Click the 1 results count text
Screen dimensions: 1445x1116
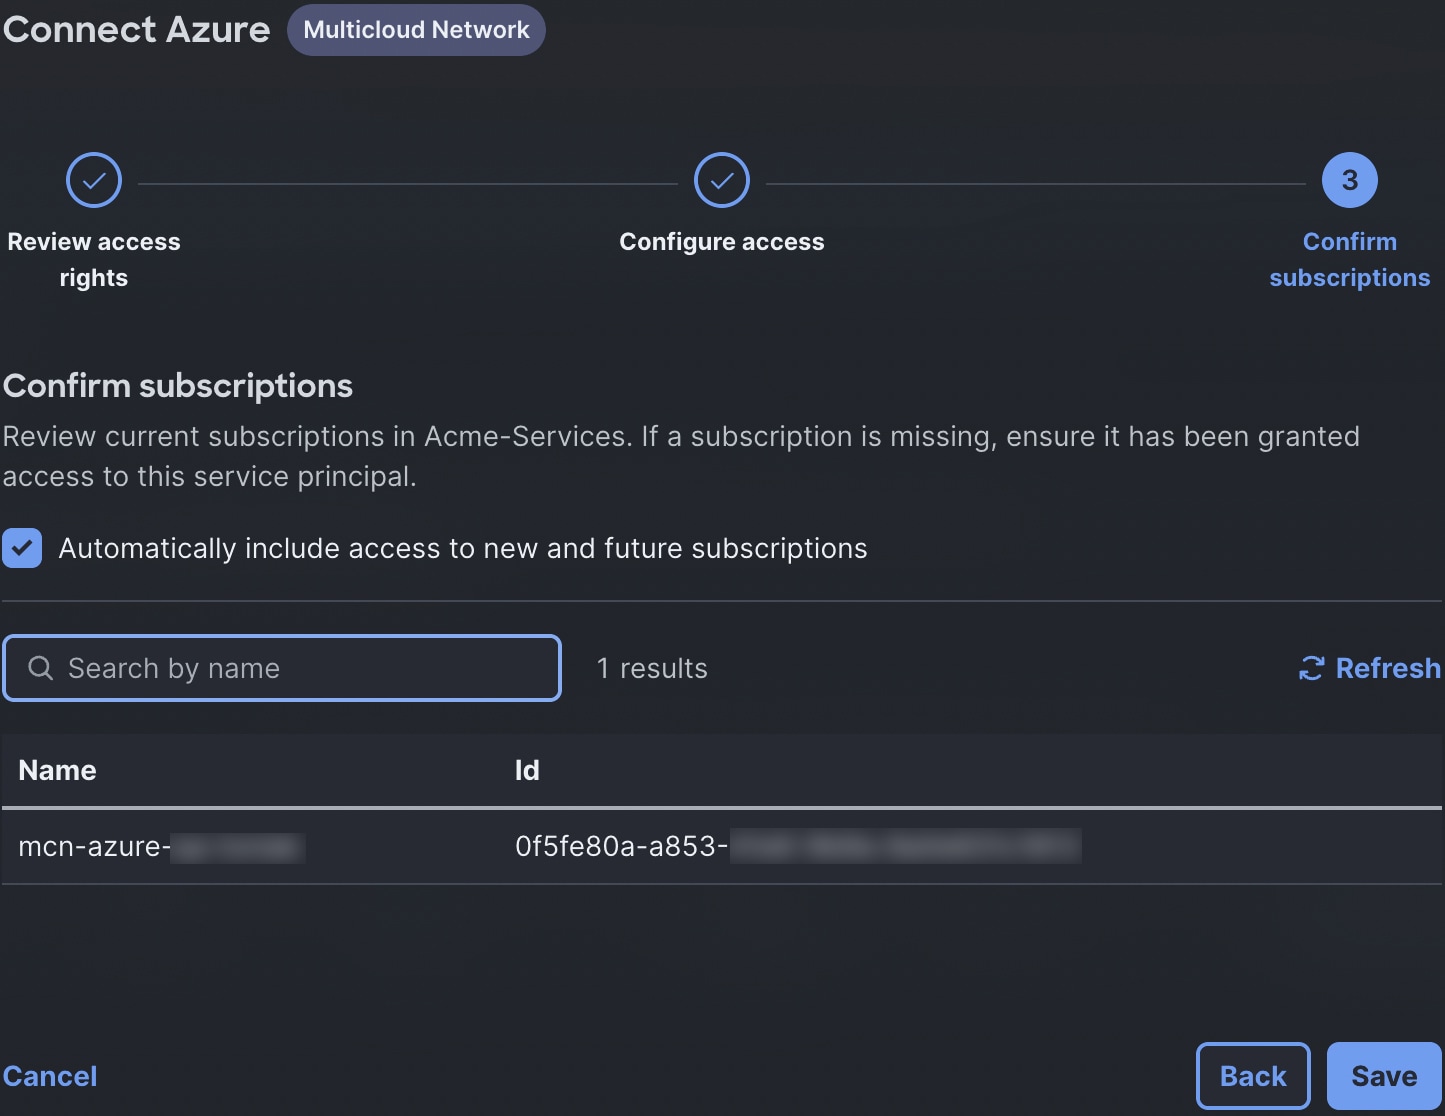point(652,668)
